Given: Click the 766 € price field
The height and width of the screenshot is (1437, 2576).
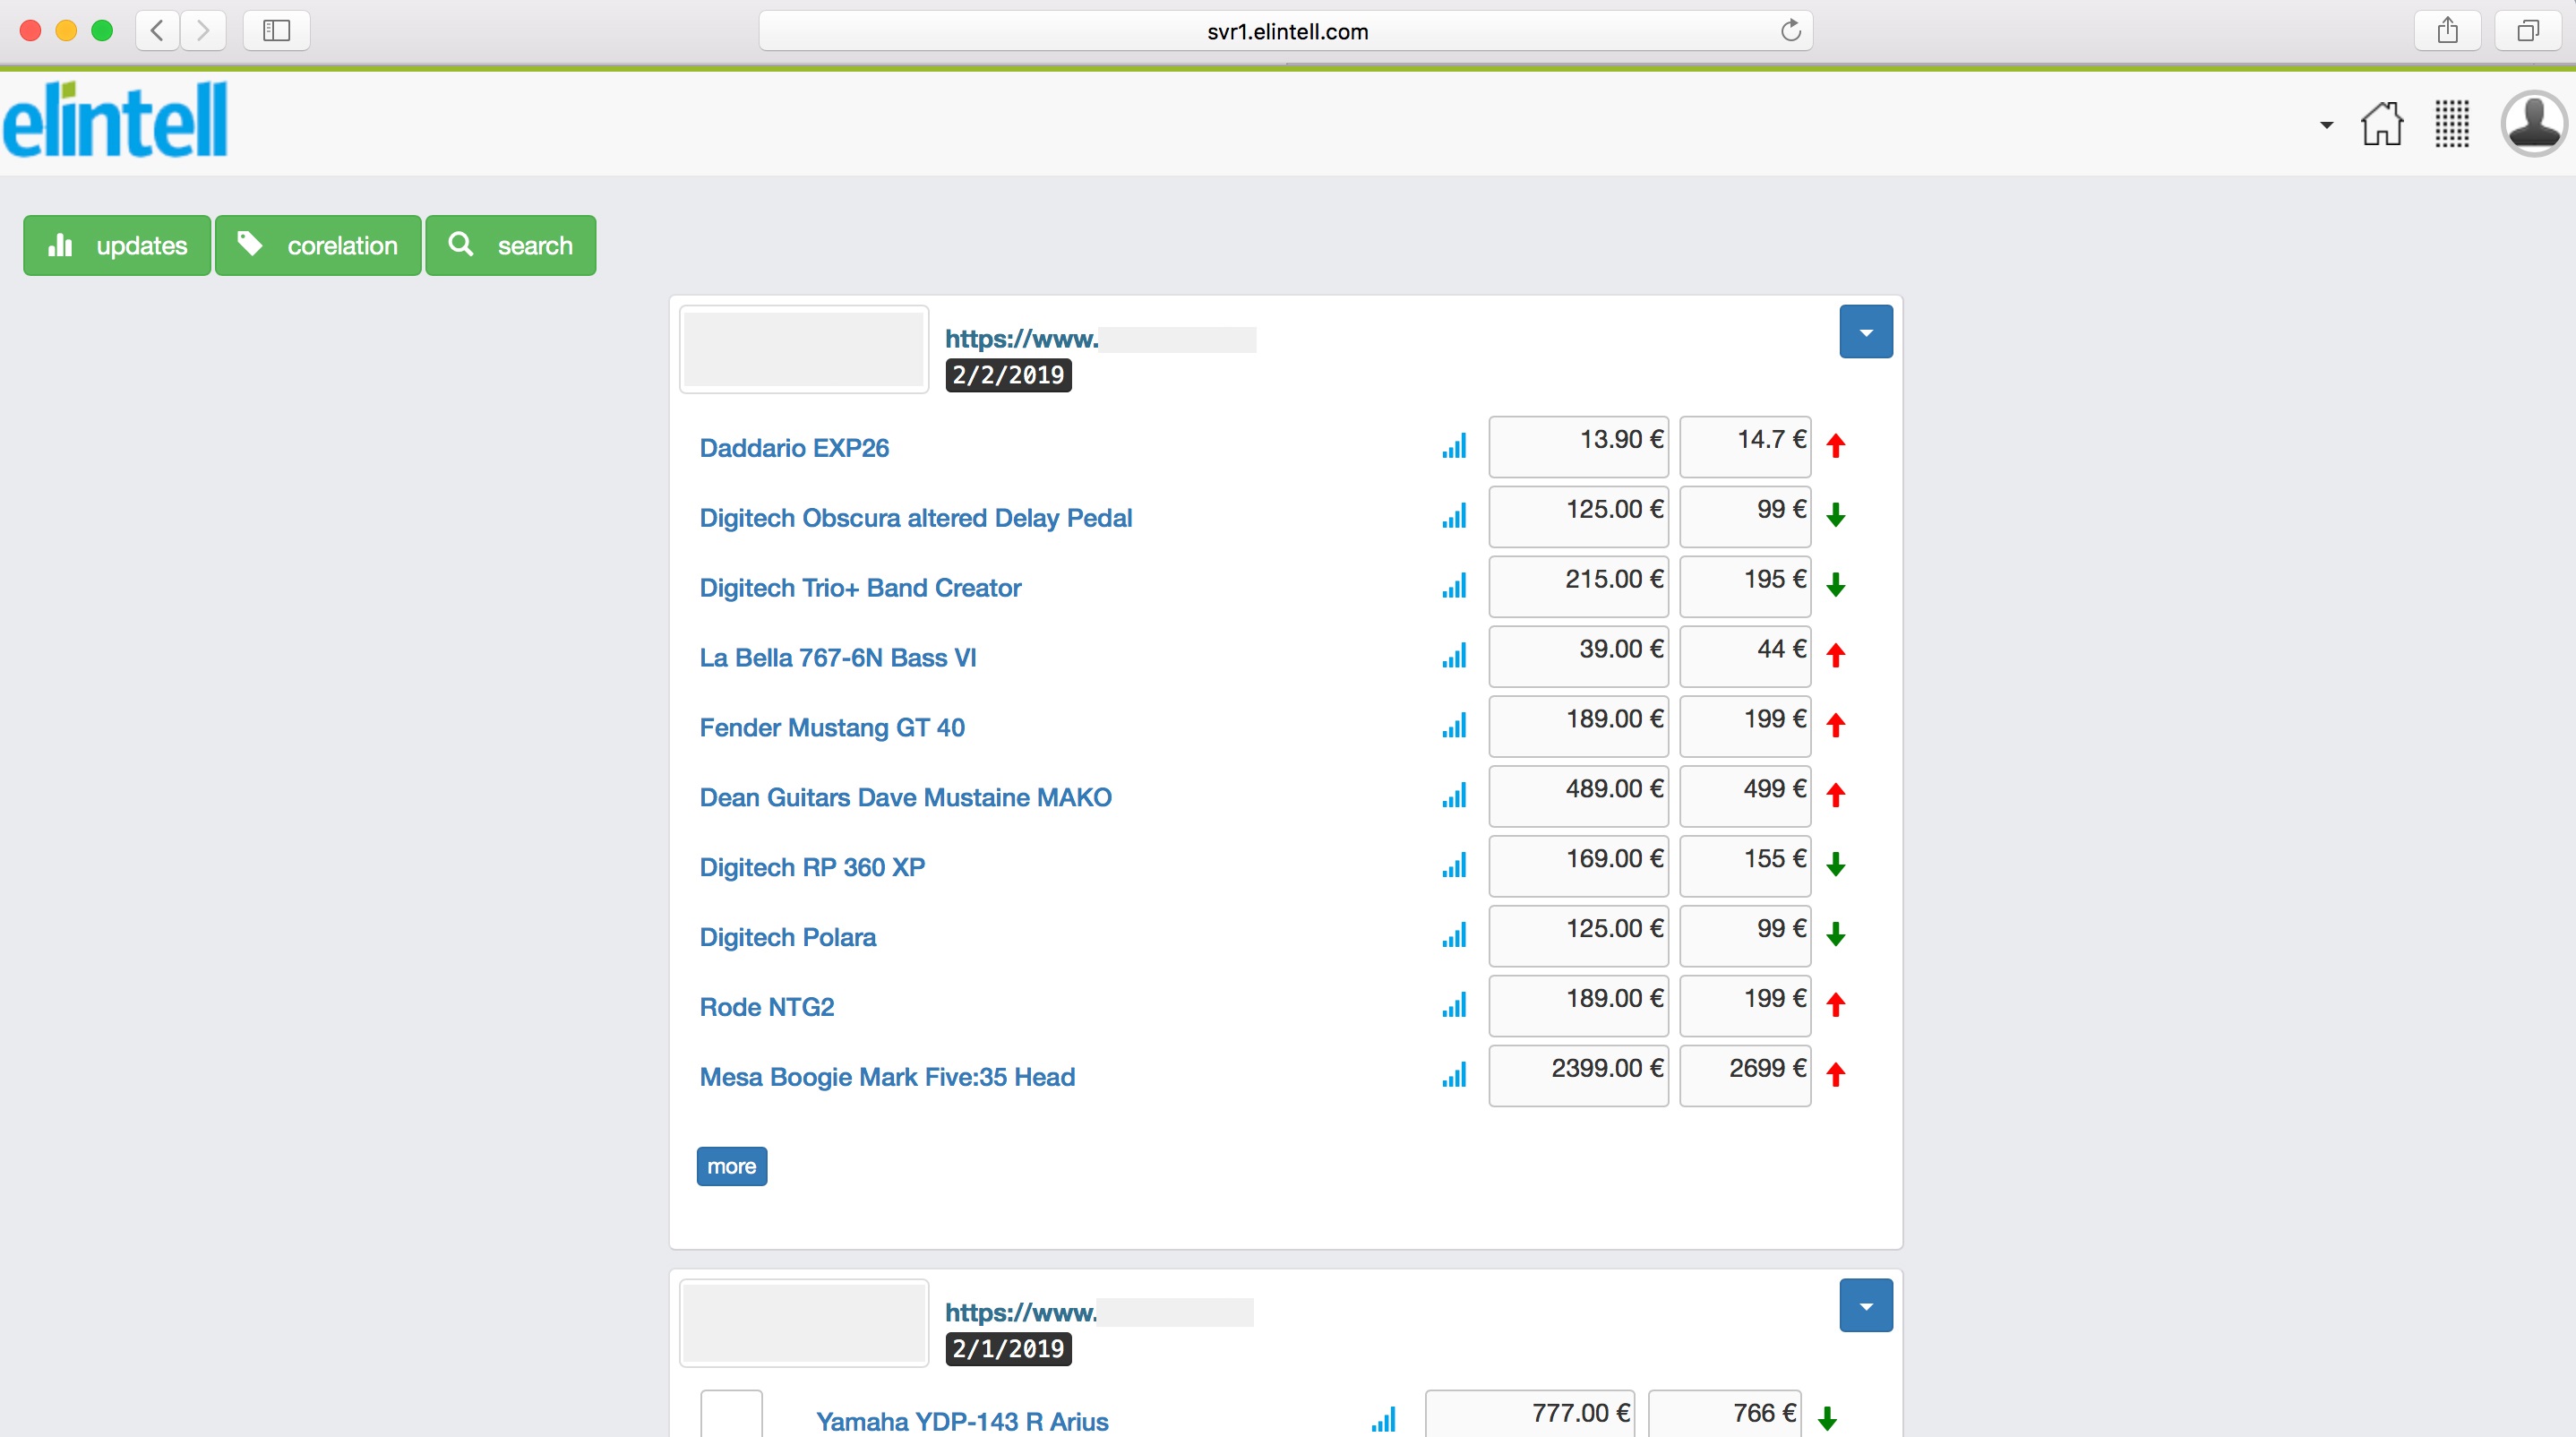Looking at the screenshot, I should [x=1724, y=1414].
